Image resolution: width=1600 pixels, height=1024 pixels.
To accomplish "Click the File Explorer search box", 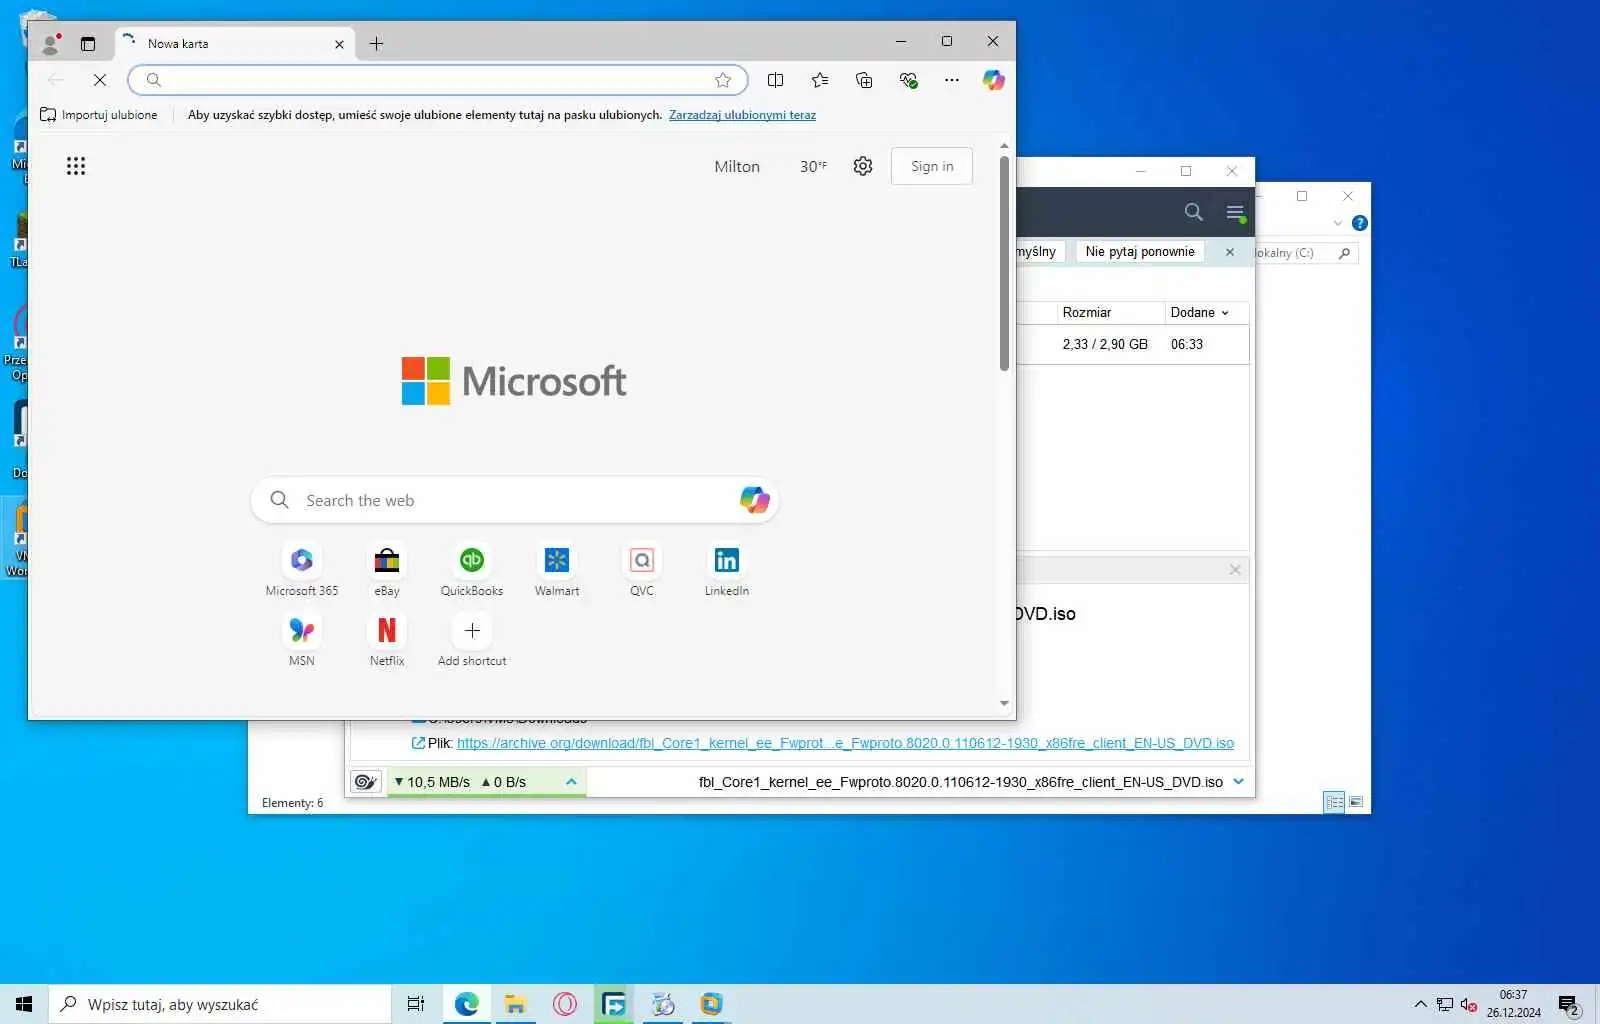I will point(1306,253).
